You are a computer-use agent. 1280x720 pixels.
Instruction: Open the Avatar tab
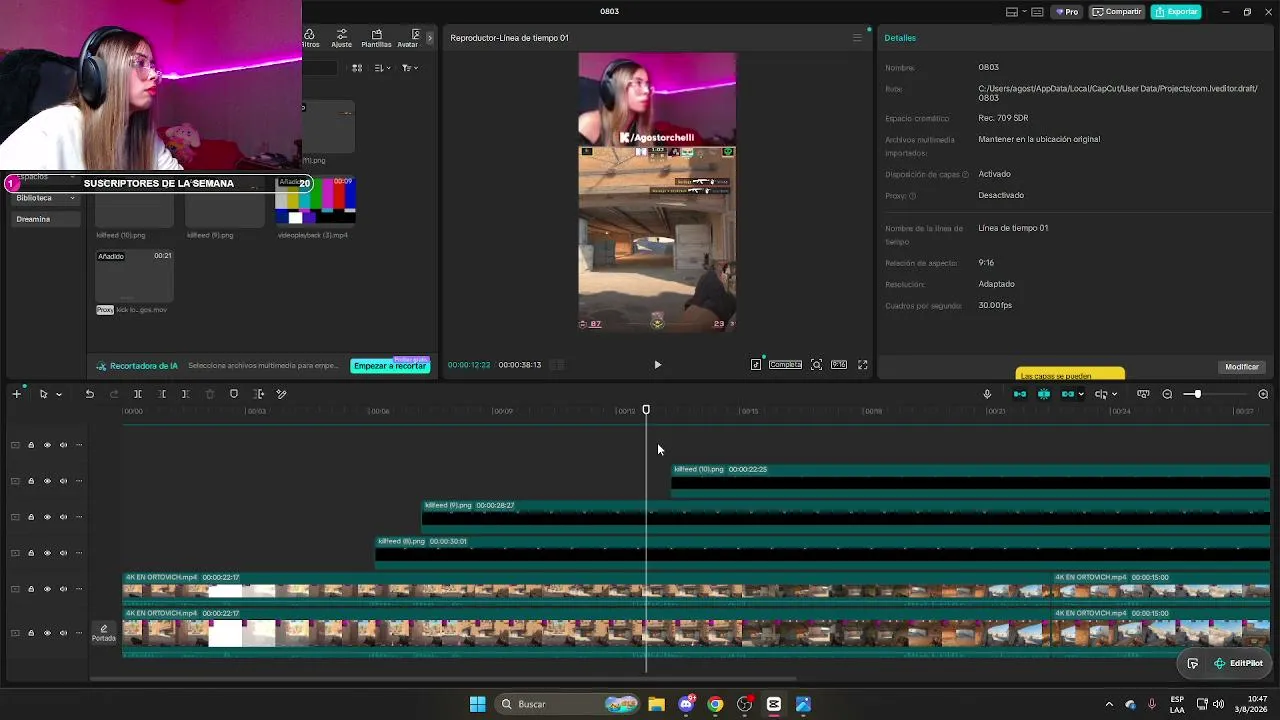tap(407, 38)
